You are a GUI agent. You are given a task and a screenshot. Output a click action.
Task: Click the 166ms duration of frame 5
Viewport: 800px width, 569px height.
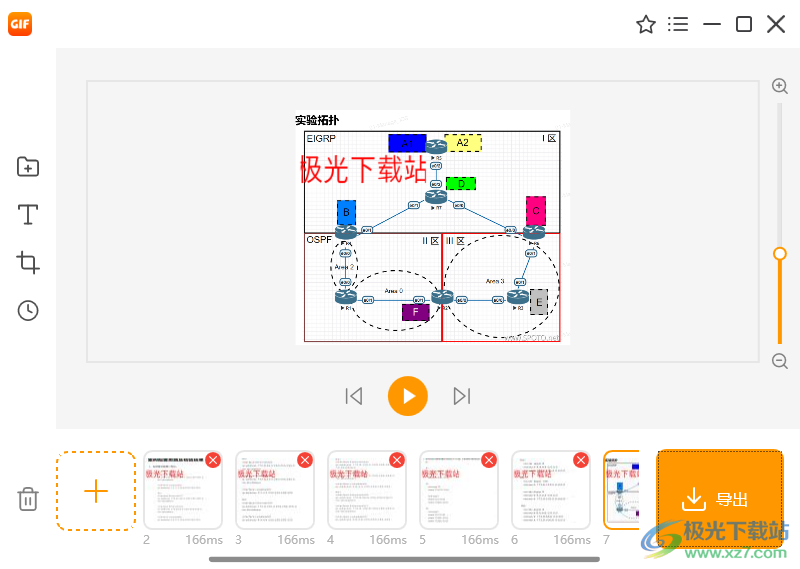pos(480,540)
